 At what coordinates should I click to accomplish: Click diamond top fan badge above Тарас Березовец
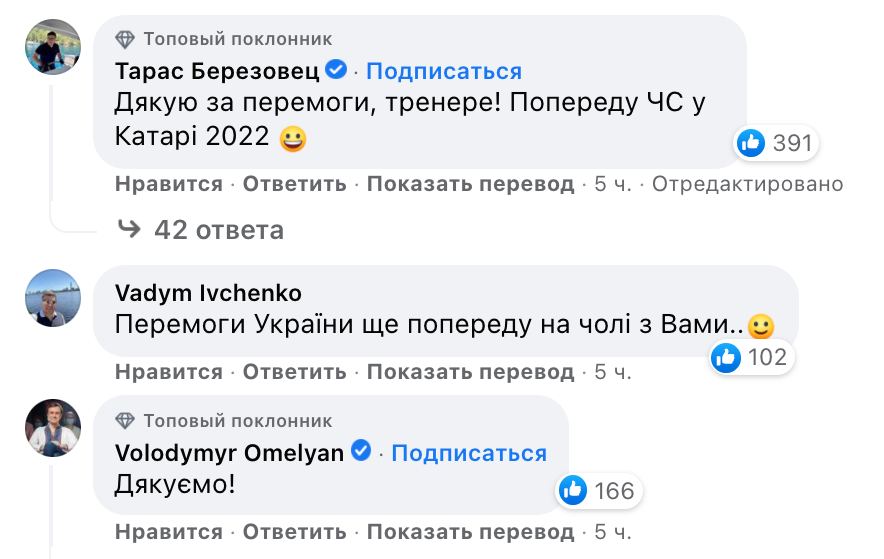[125, 40]
